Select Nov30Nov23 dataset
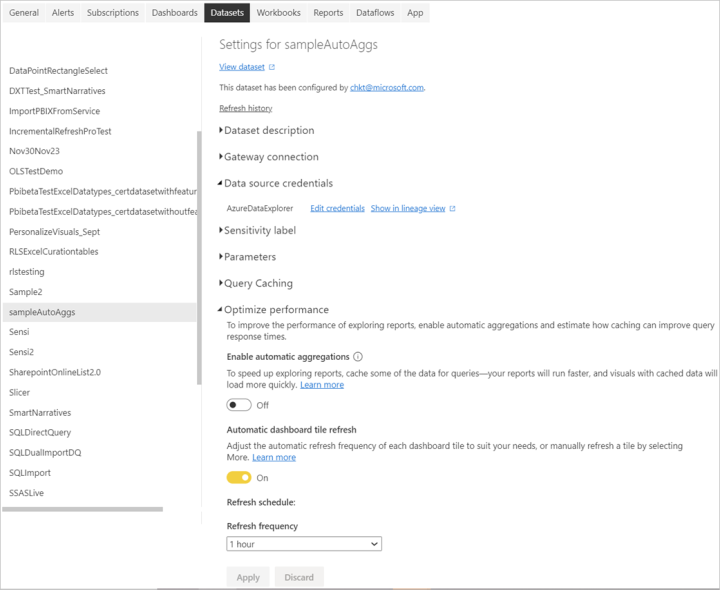 pos(34,151)
